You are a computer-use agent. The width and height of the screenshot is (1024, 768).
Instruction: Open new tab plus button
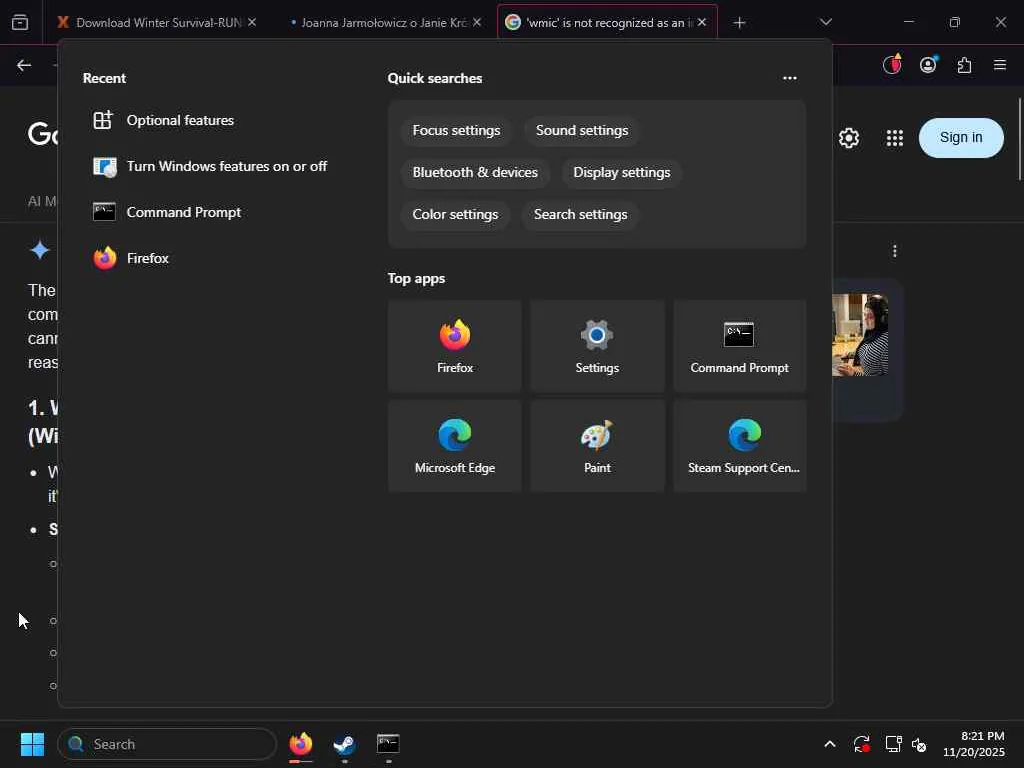(x=739, y=22)
